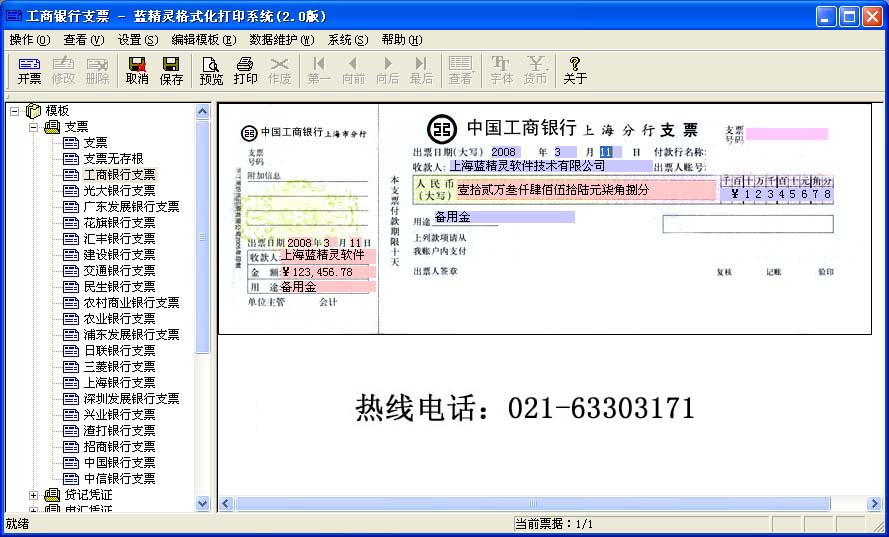Screen dimensions: 889x537
Task: Click the tree panel scroll up arrow
Action: pos(202,111)
